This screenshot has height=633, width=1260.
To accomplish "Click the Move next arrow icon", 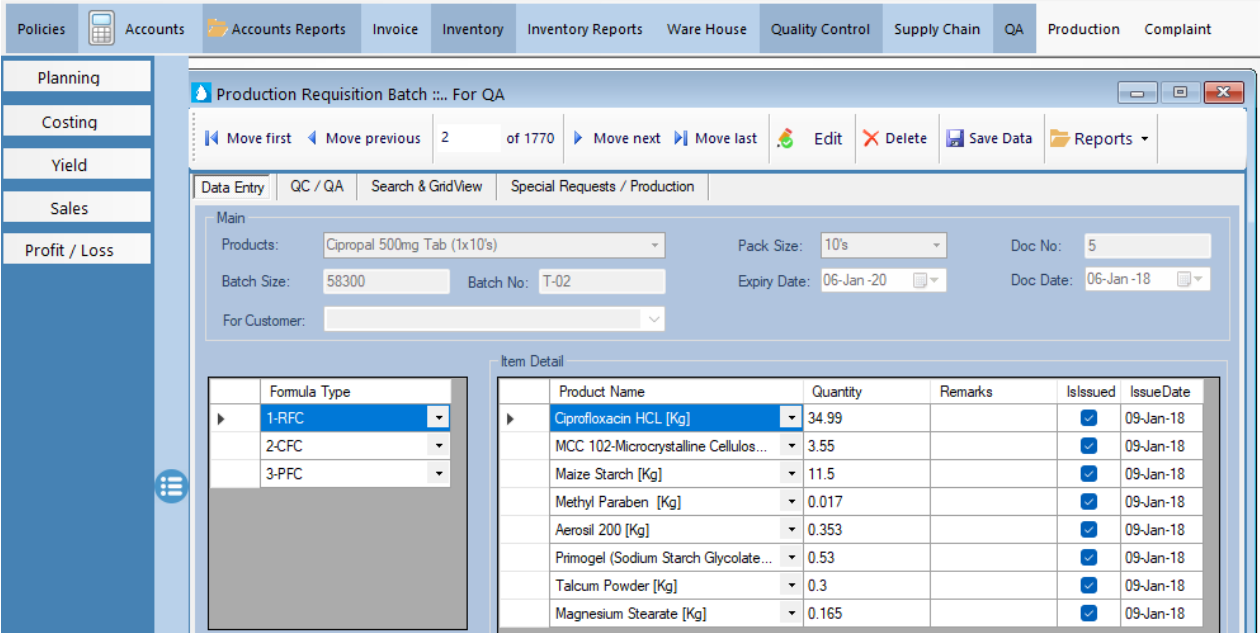I will 578,139.
